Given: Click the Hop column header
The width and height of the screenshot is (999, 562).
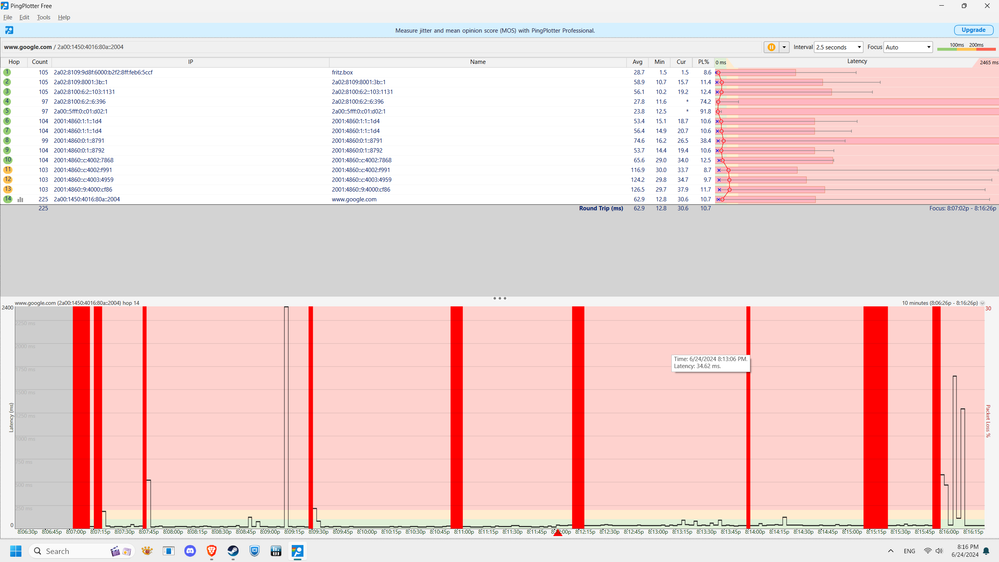Looking at the screenshot, I should [x=14, y=62].
